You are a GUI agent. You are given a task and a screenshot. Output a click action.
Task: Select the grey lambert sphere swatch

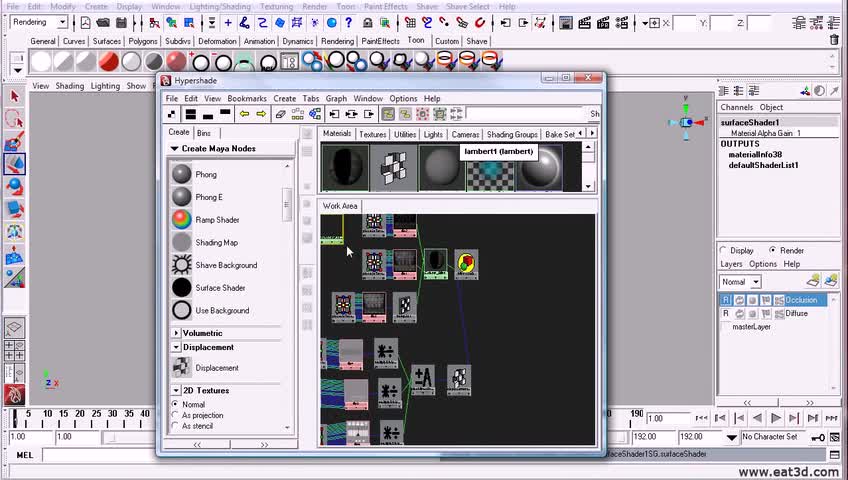pos(442,168)
